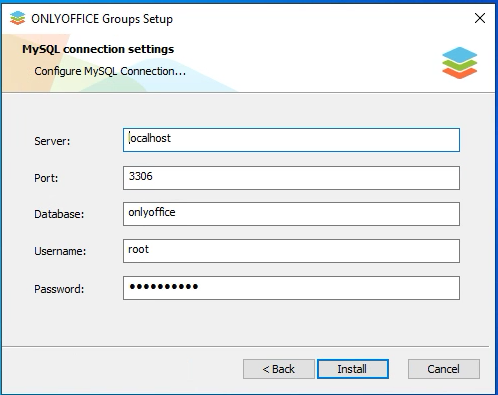Click the 'Username:' label
Image resolution: width=498 pixels, height=395 pixels.
[x=60, y=251]
